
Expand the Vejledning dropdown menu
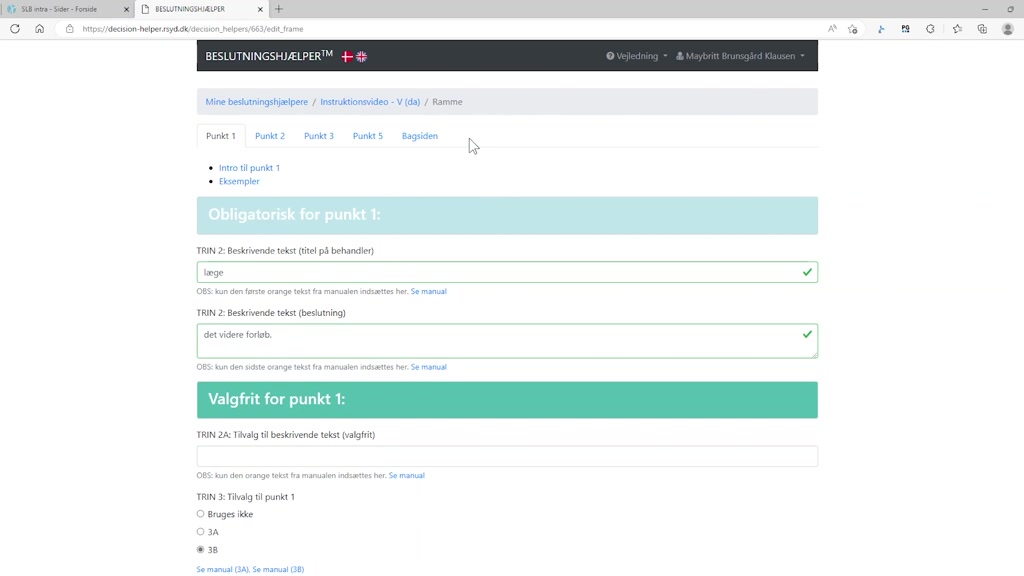coord(637,56)
